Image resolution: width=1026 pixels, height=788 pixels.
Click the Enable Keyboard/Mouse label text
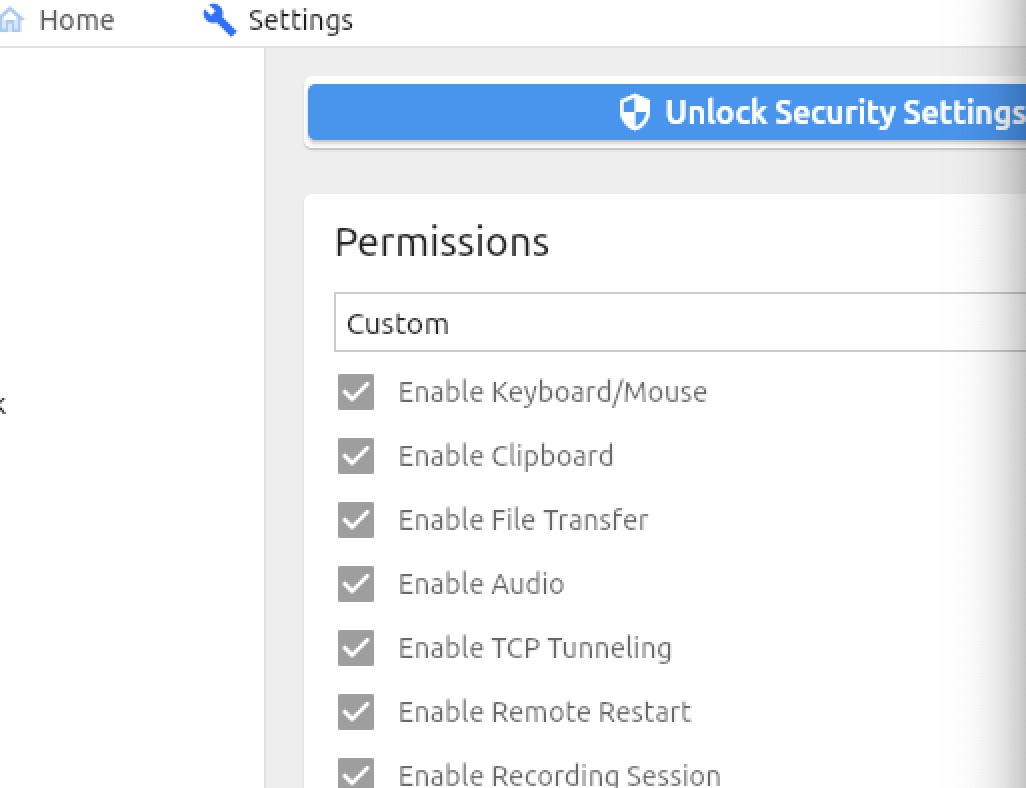[x=552, y=392]
